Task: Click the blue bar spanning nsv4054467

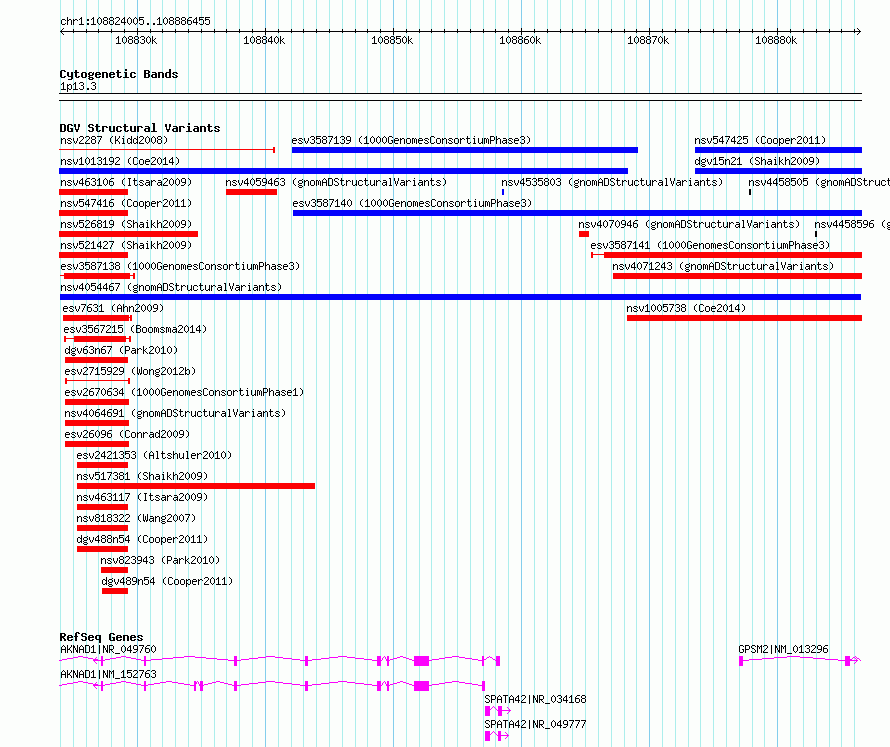Action: tap(460, 297)
